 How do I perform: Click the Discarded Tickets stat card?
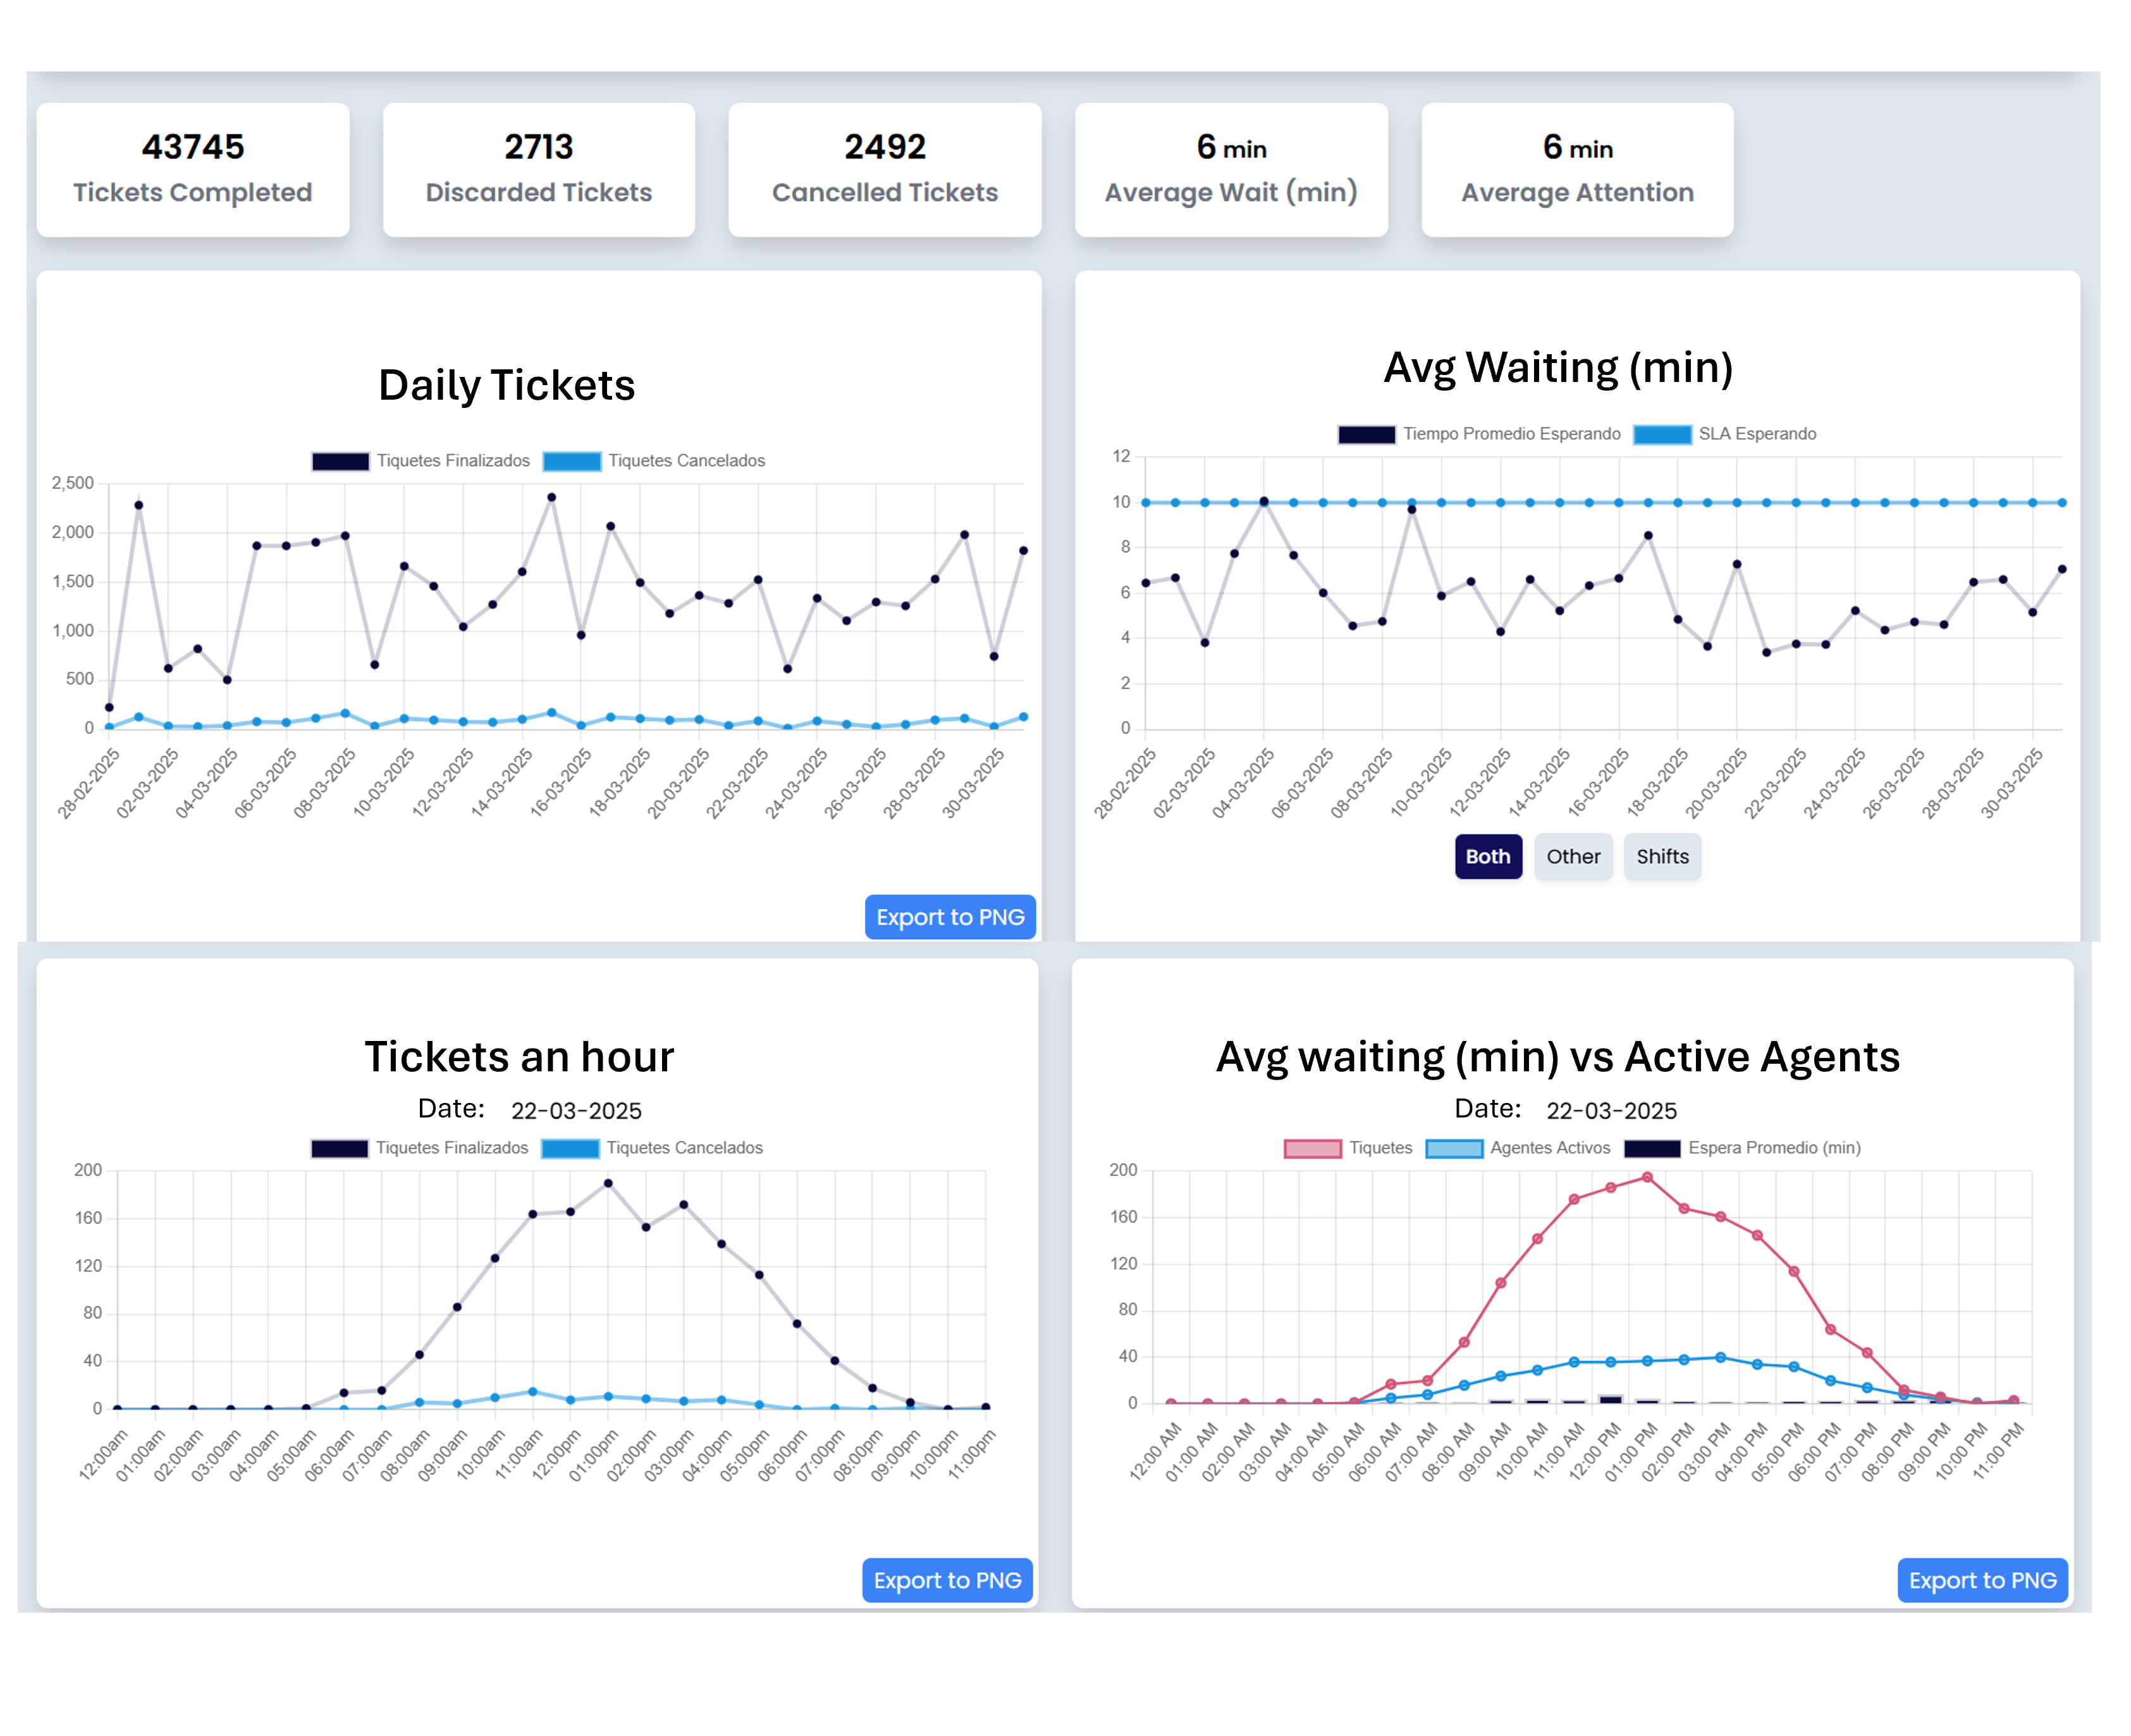(x=538, y=170)
